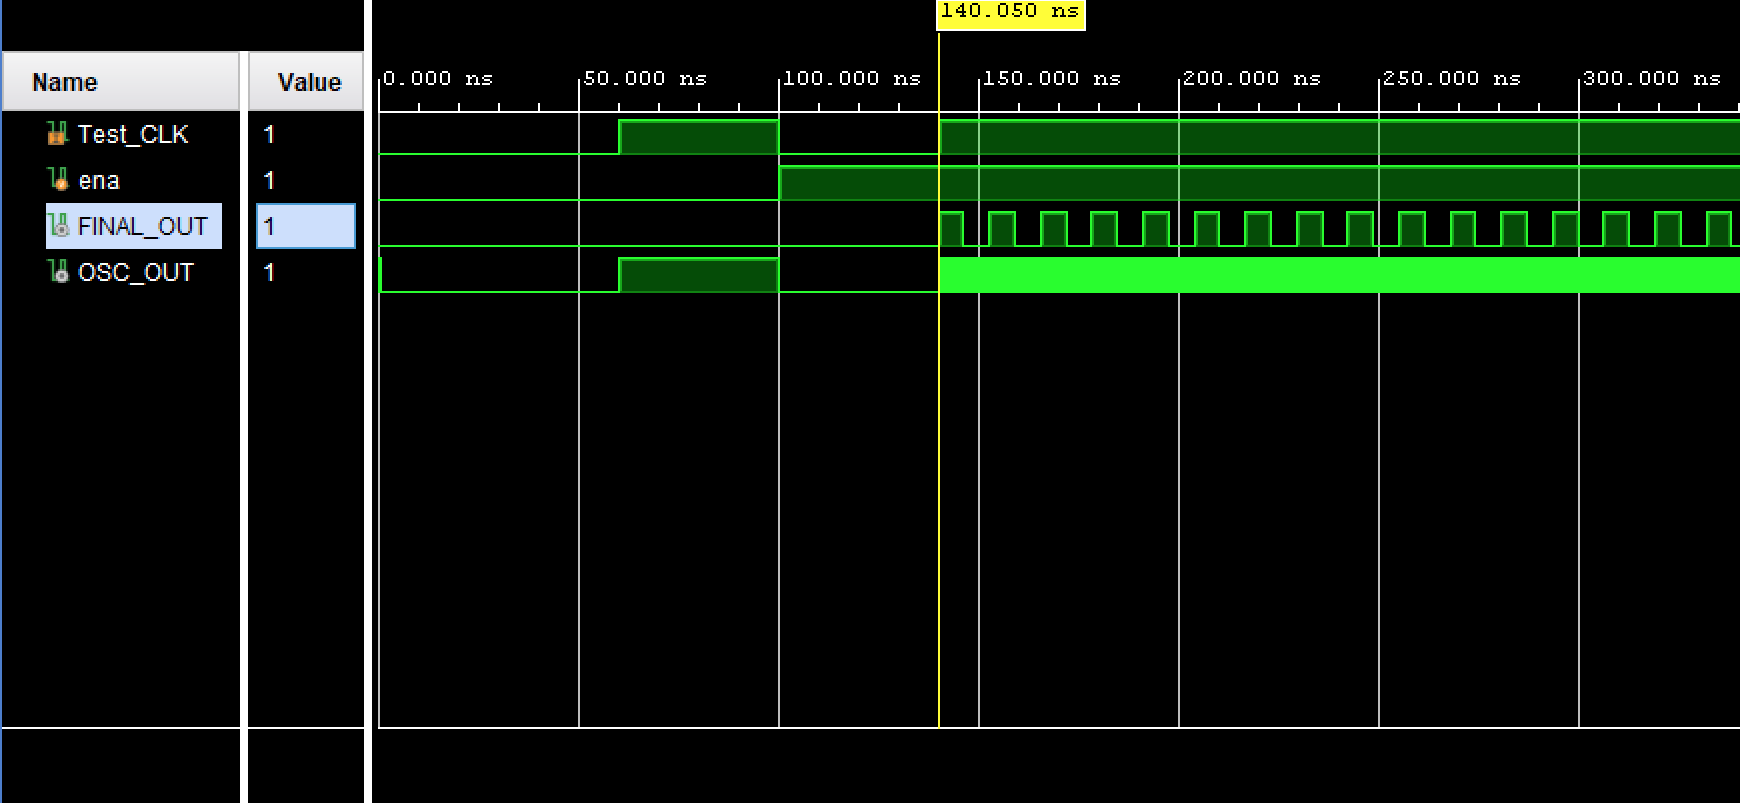
Task: Select the Test_CLK signal name
Action: point(133,134)
